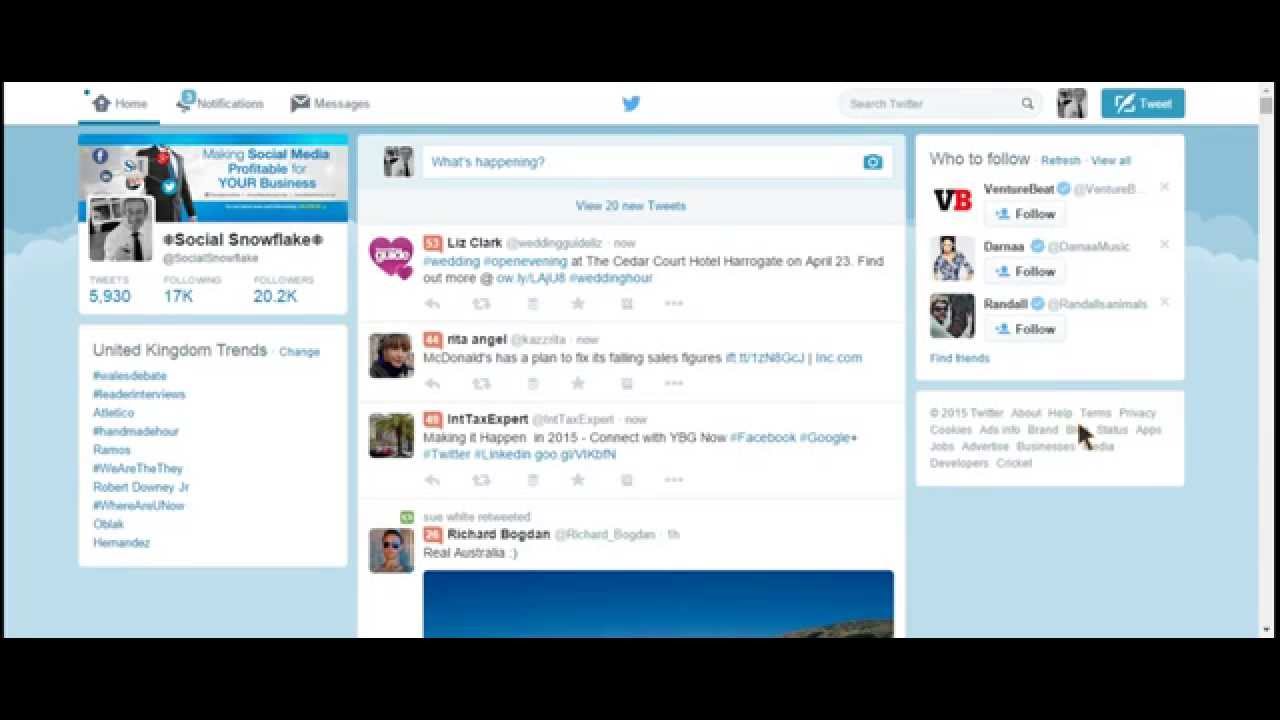Reply to IntTaxExpert's tweet

pos(432,480)
